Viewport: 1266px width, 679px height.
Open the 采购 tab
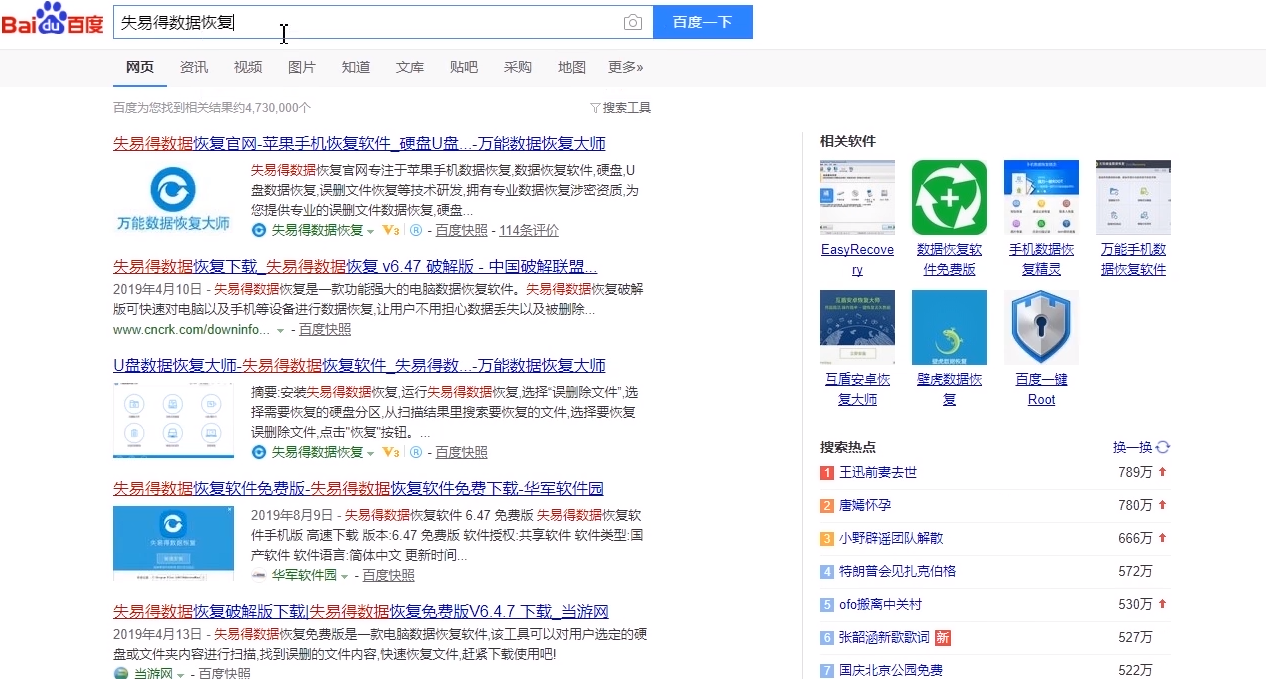[518, 67]
